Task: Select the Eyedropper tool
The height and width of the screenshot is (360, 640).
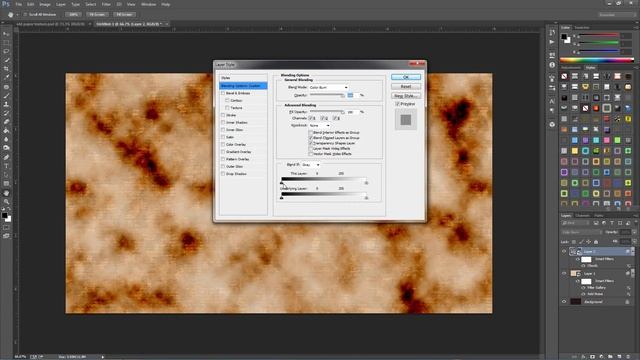Action: tap(6, 78)
